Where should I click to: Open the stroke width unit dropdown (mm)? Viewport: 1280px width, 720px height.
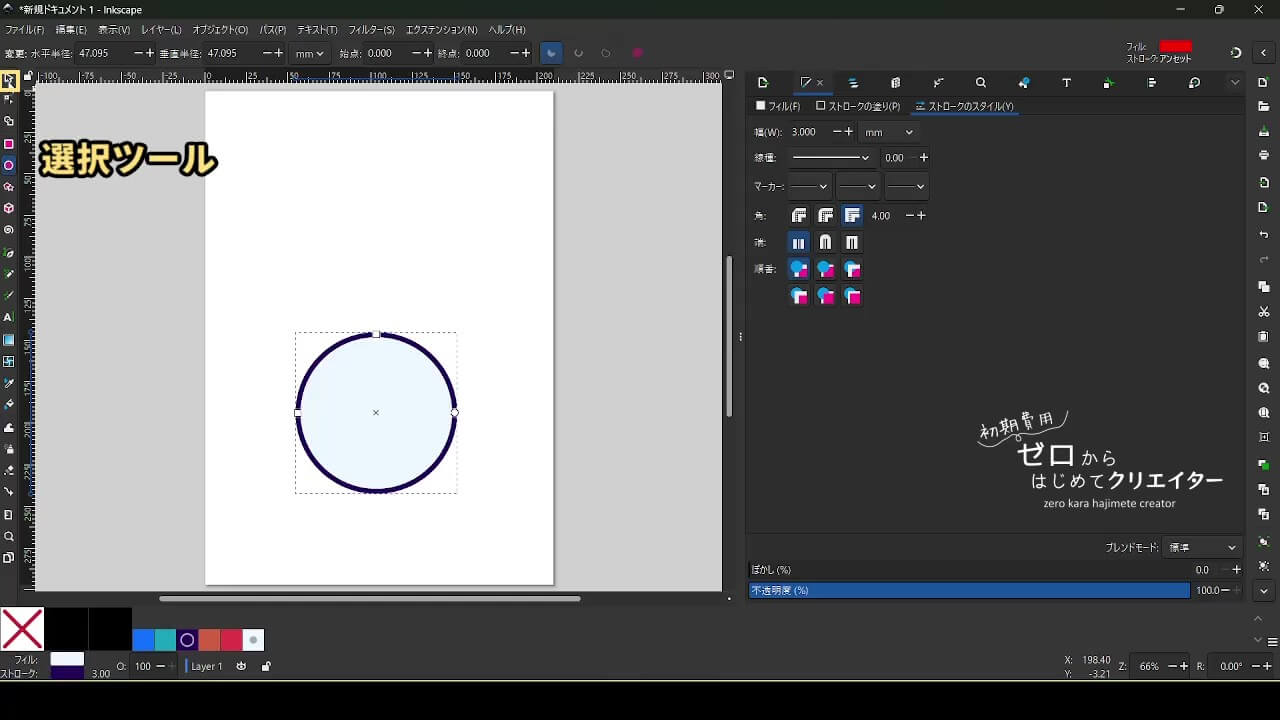click(x=889, y=132)
